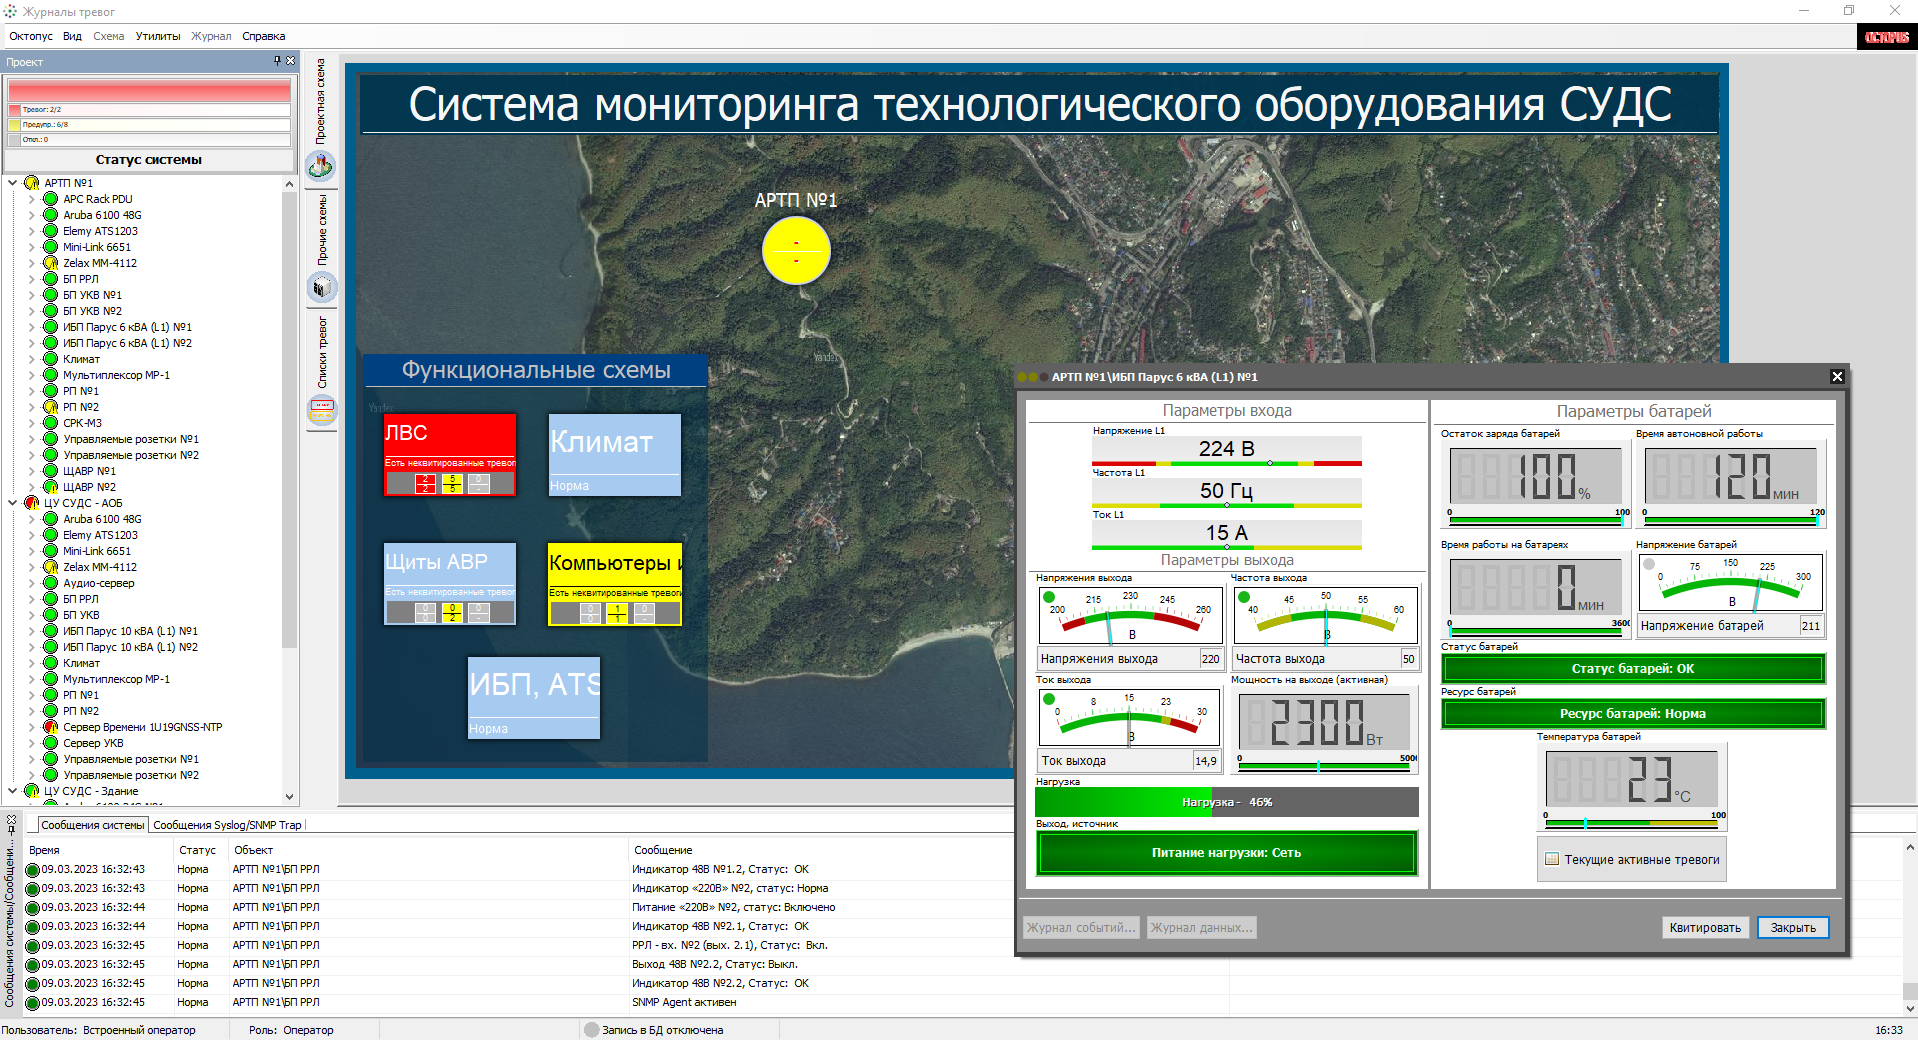Image resolution: width=1918 pixels, height=1040 pixels.
Task: Click the Питание нагрузки: Сеть indicator
Action: coord(1227,853)
